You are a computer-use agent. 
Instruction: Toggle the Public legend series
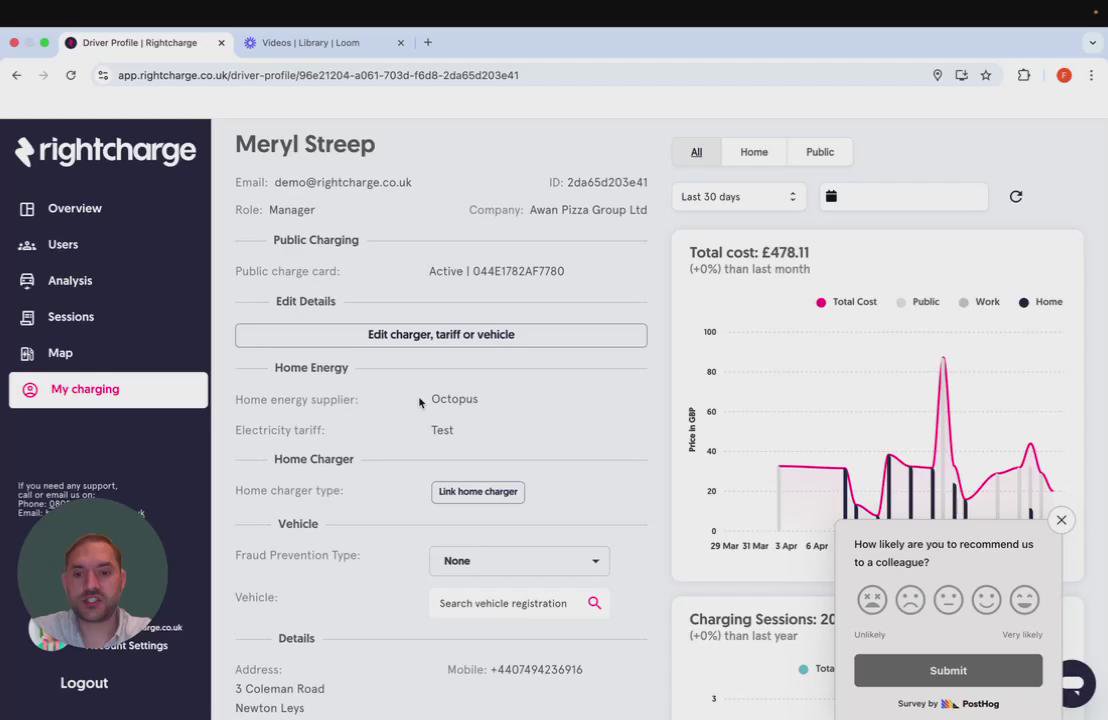917,302
